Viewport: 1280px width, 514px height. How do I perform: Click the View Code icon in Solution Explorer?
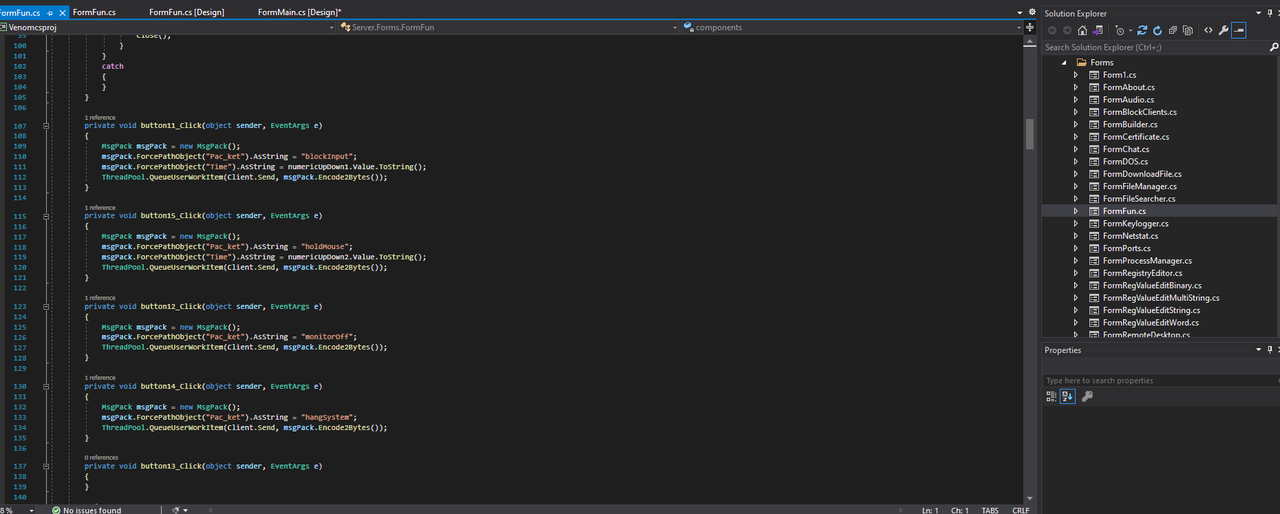click(x=1208, y=30)
